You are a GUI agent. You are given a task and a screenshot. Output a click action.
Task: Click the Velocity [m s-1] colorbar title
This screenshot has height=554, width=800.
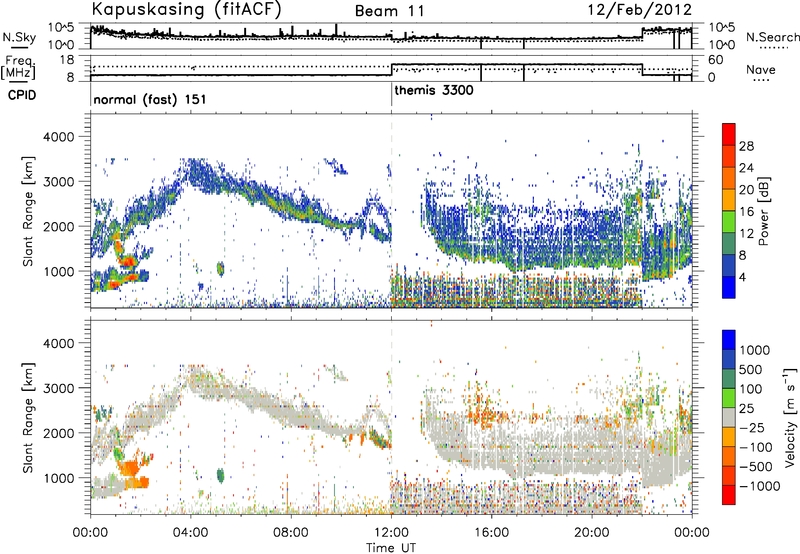[x=790, y=417]
